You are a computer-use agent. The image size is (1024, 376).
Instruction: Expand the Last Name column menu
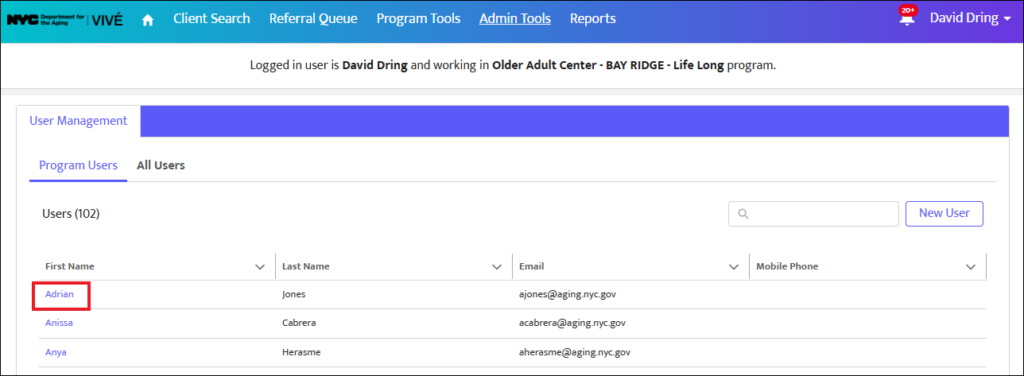point(497,267)
